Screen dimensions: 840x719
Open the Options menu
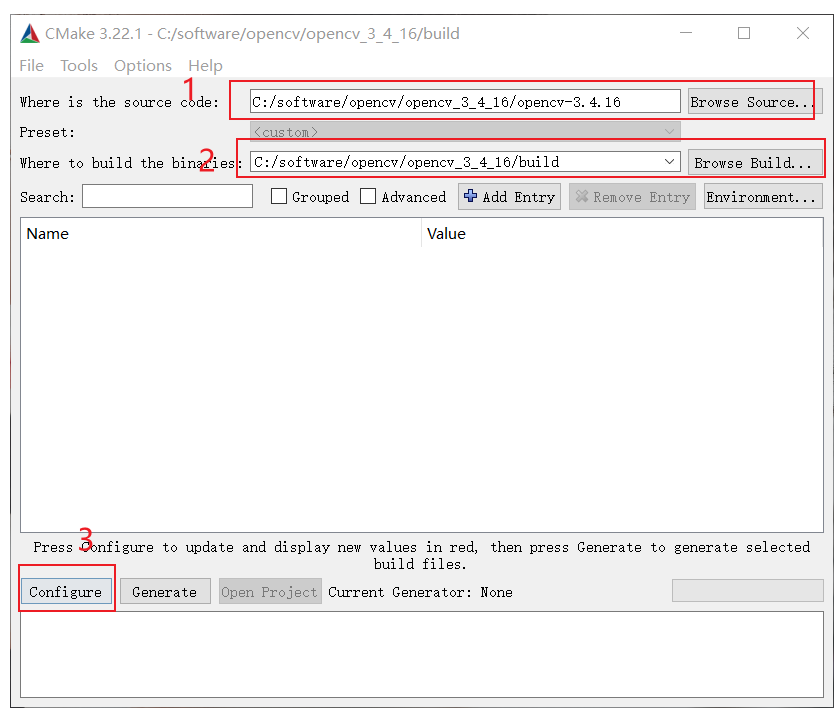click(142, 65)
